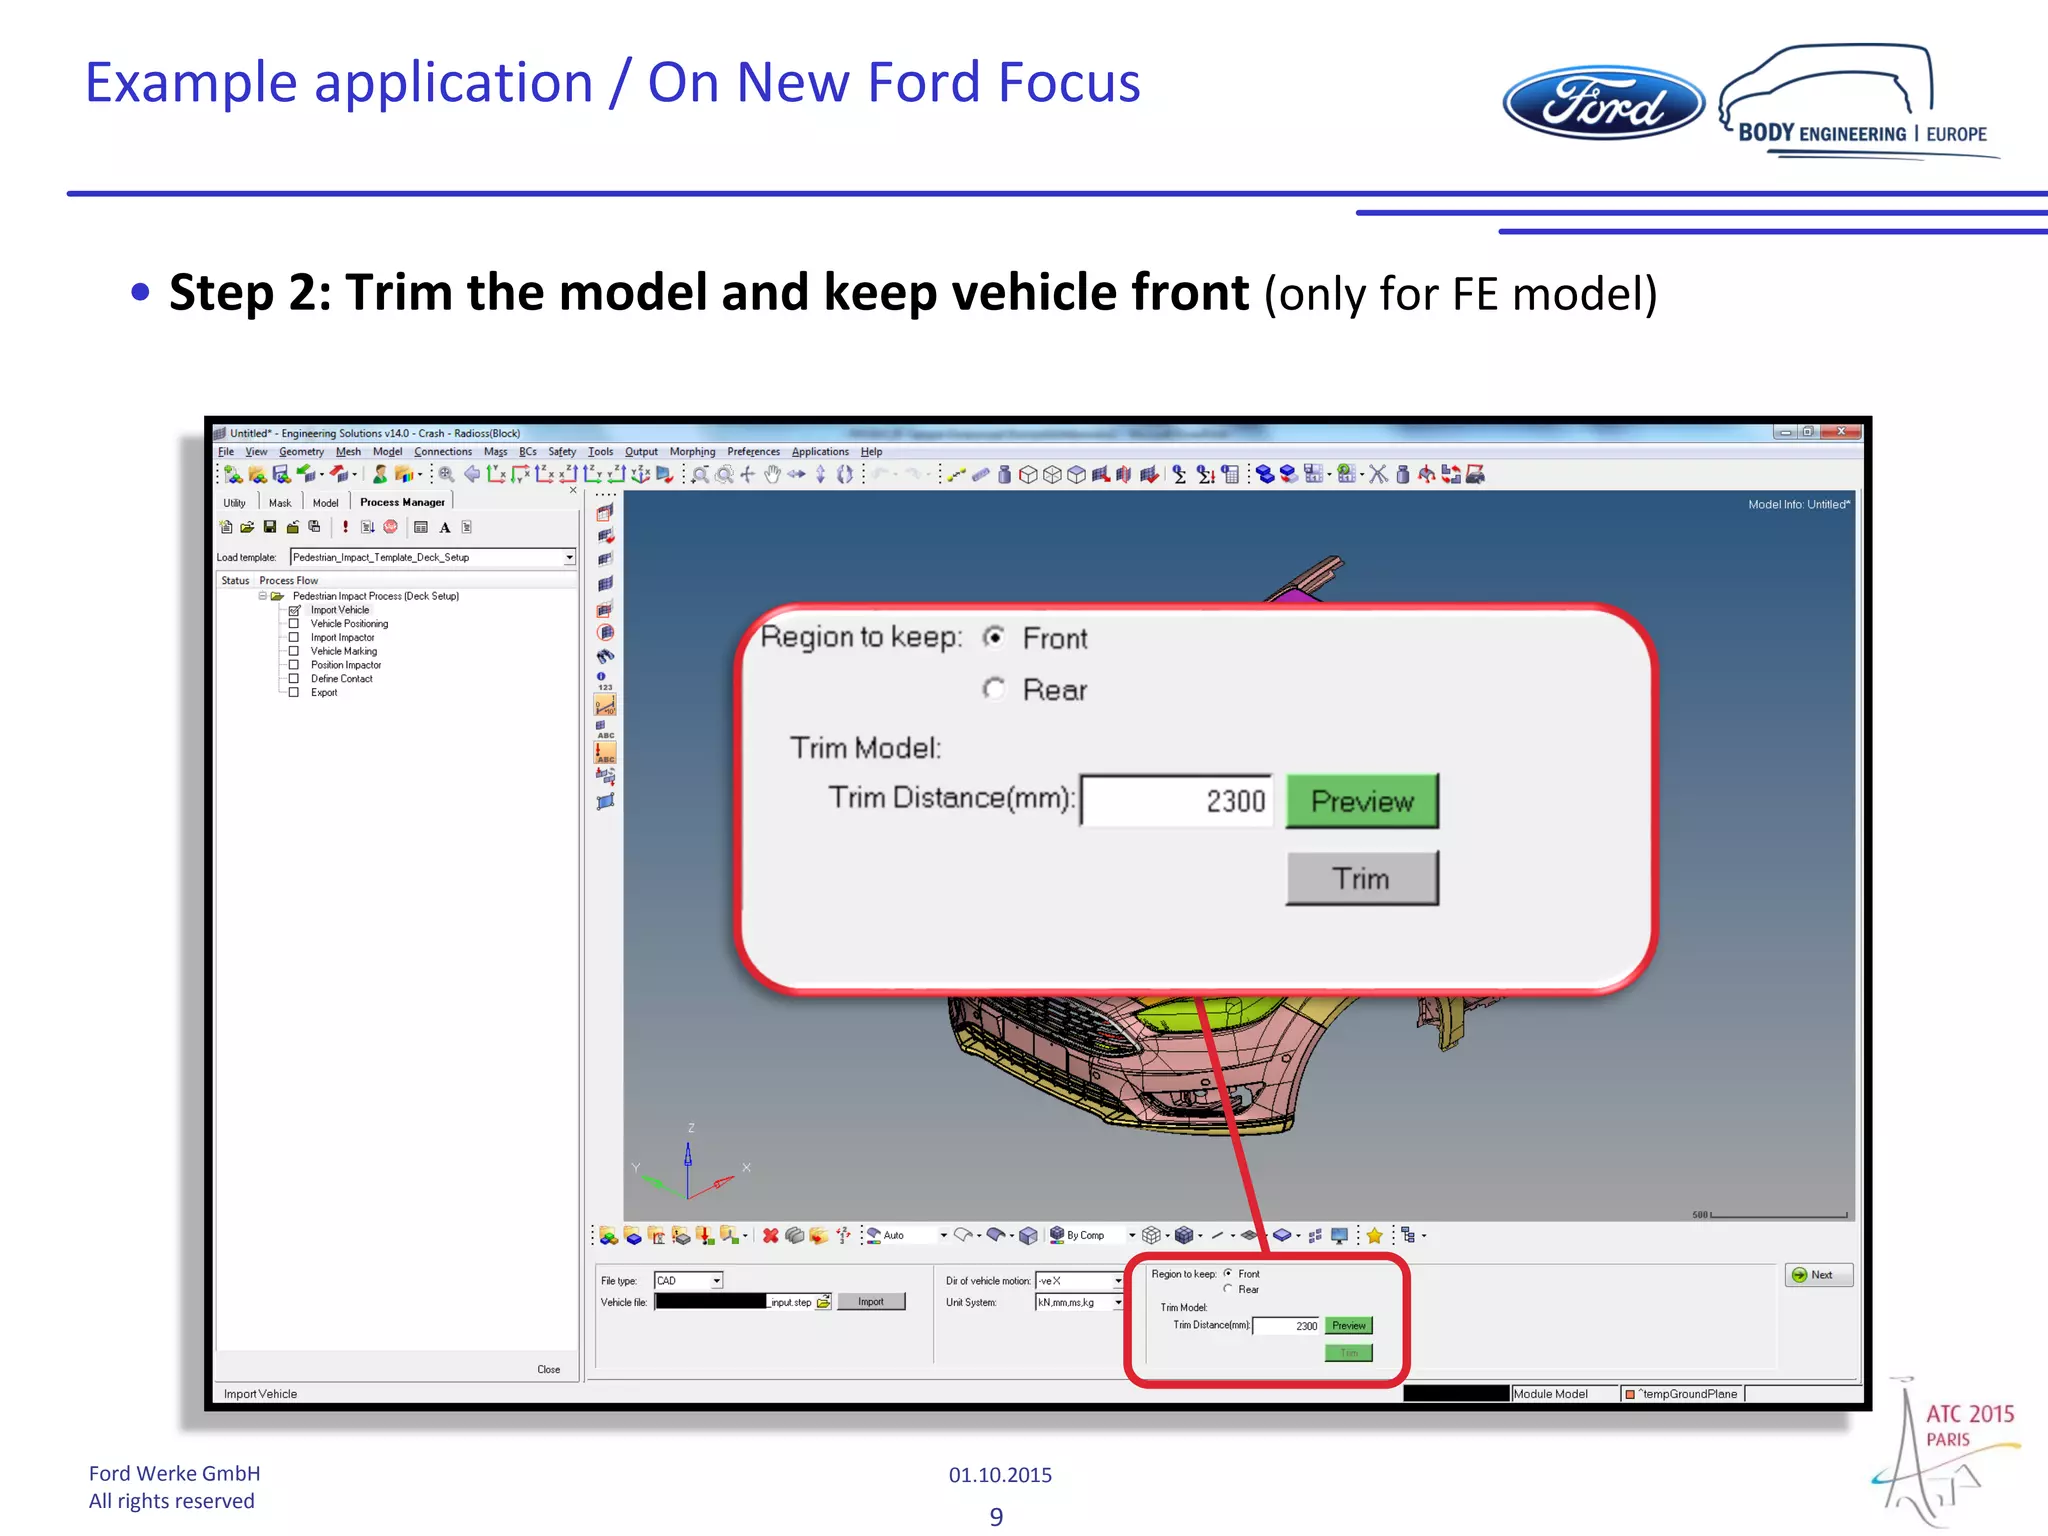
Task: Click the crossed tools X icon in the top toolbar
Action: tap(1379, 474)
